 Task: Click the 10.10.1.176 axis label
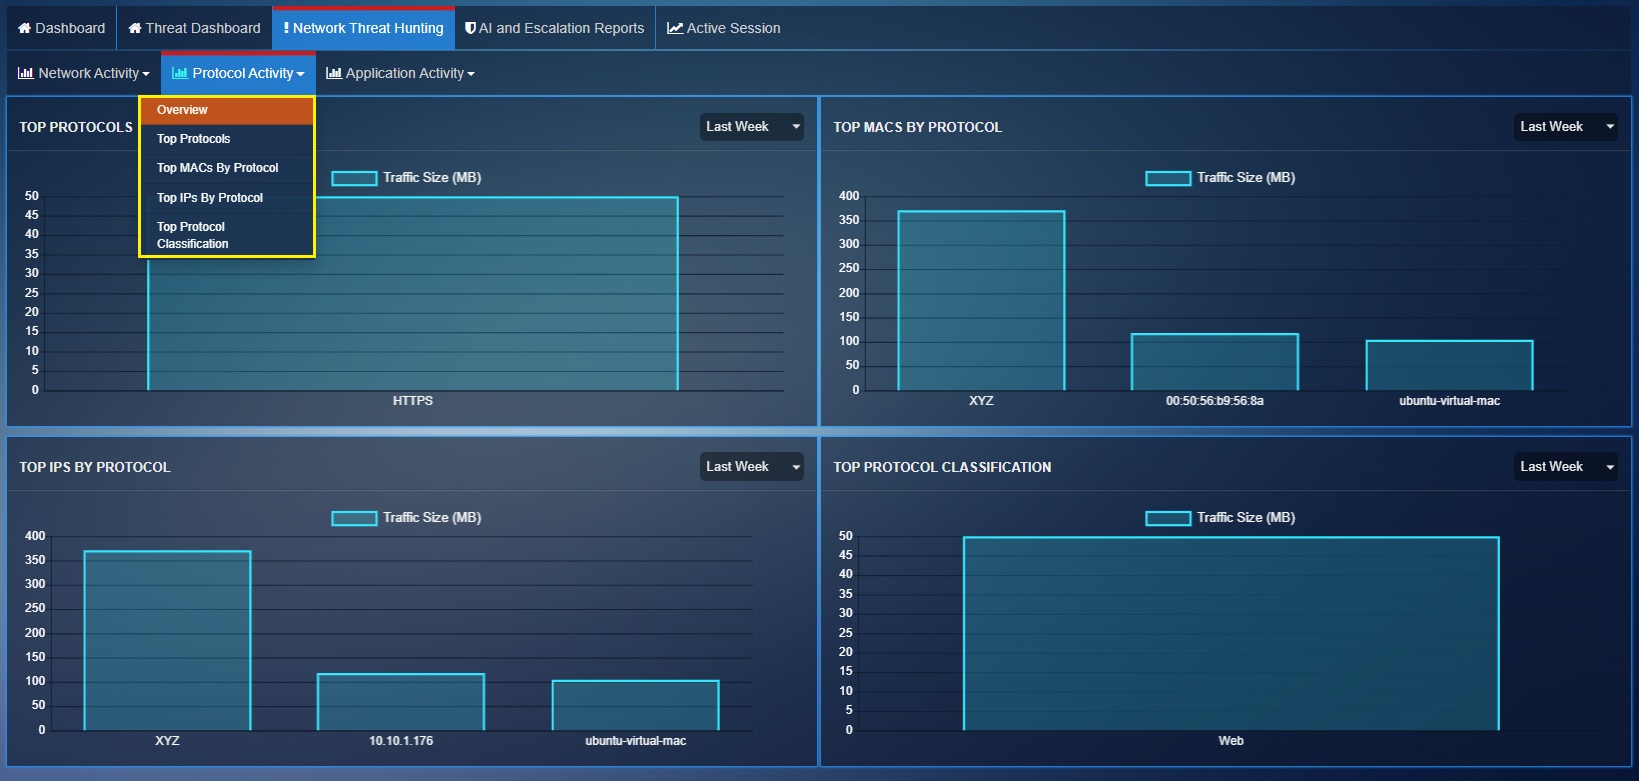[401, 741]
